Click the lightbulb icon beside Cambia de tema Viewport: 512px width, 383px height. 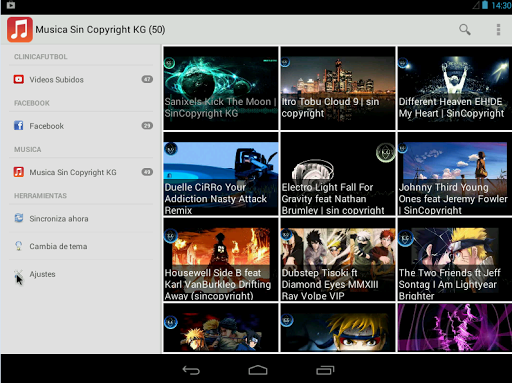(19, 246)
